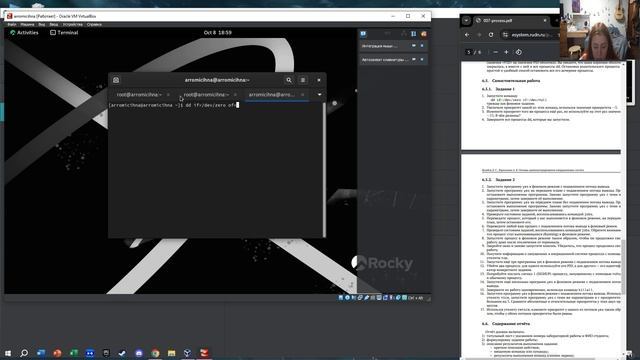
Task: Reload the PDF page in browser
Action: click(x=491, y=35)
